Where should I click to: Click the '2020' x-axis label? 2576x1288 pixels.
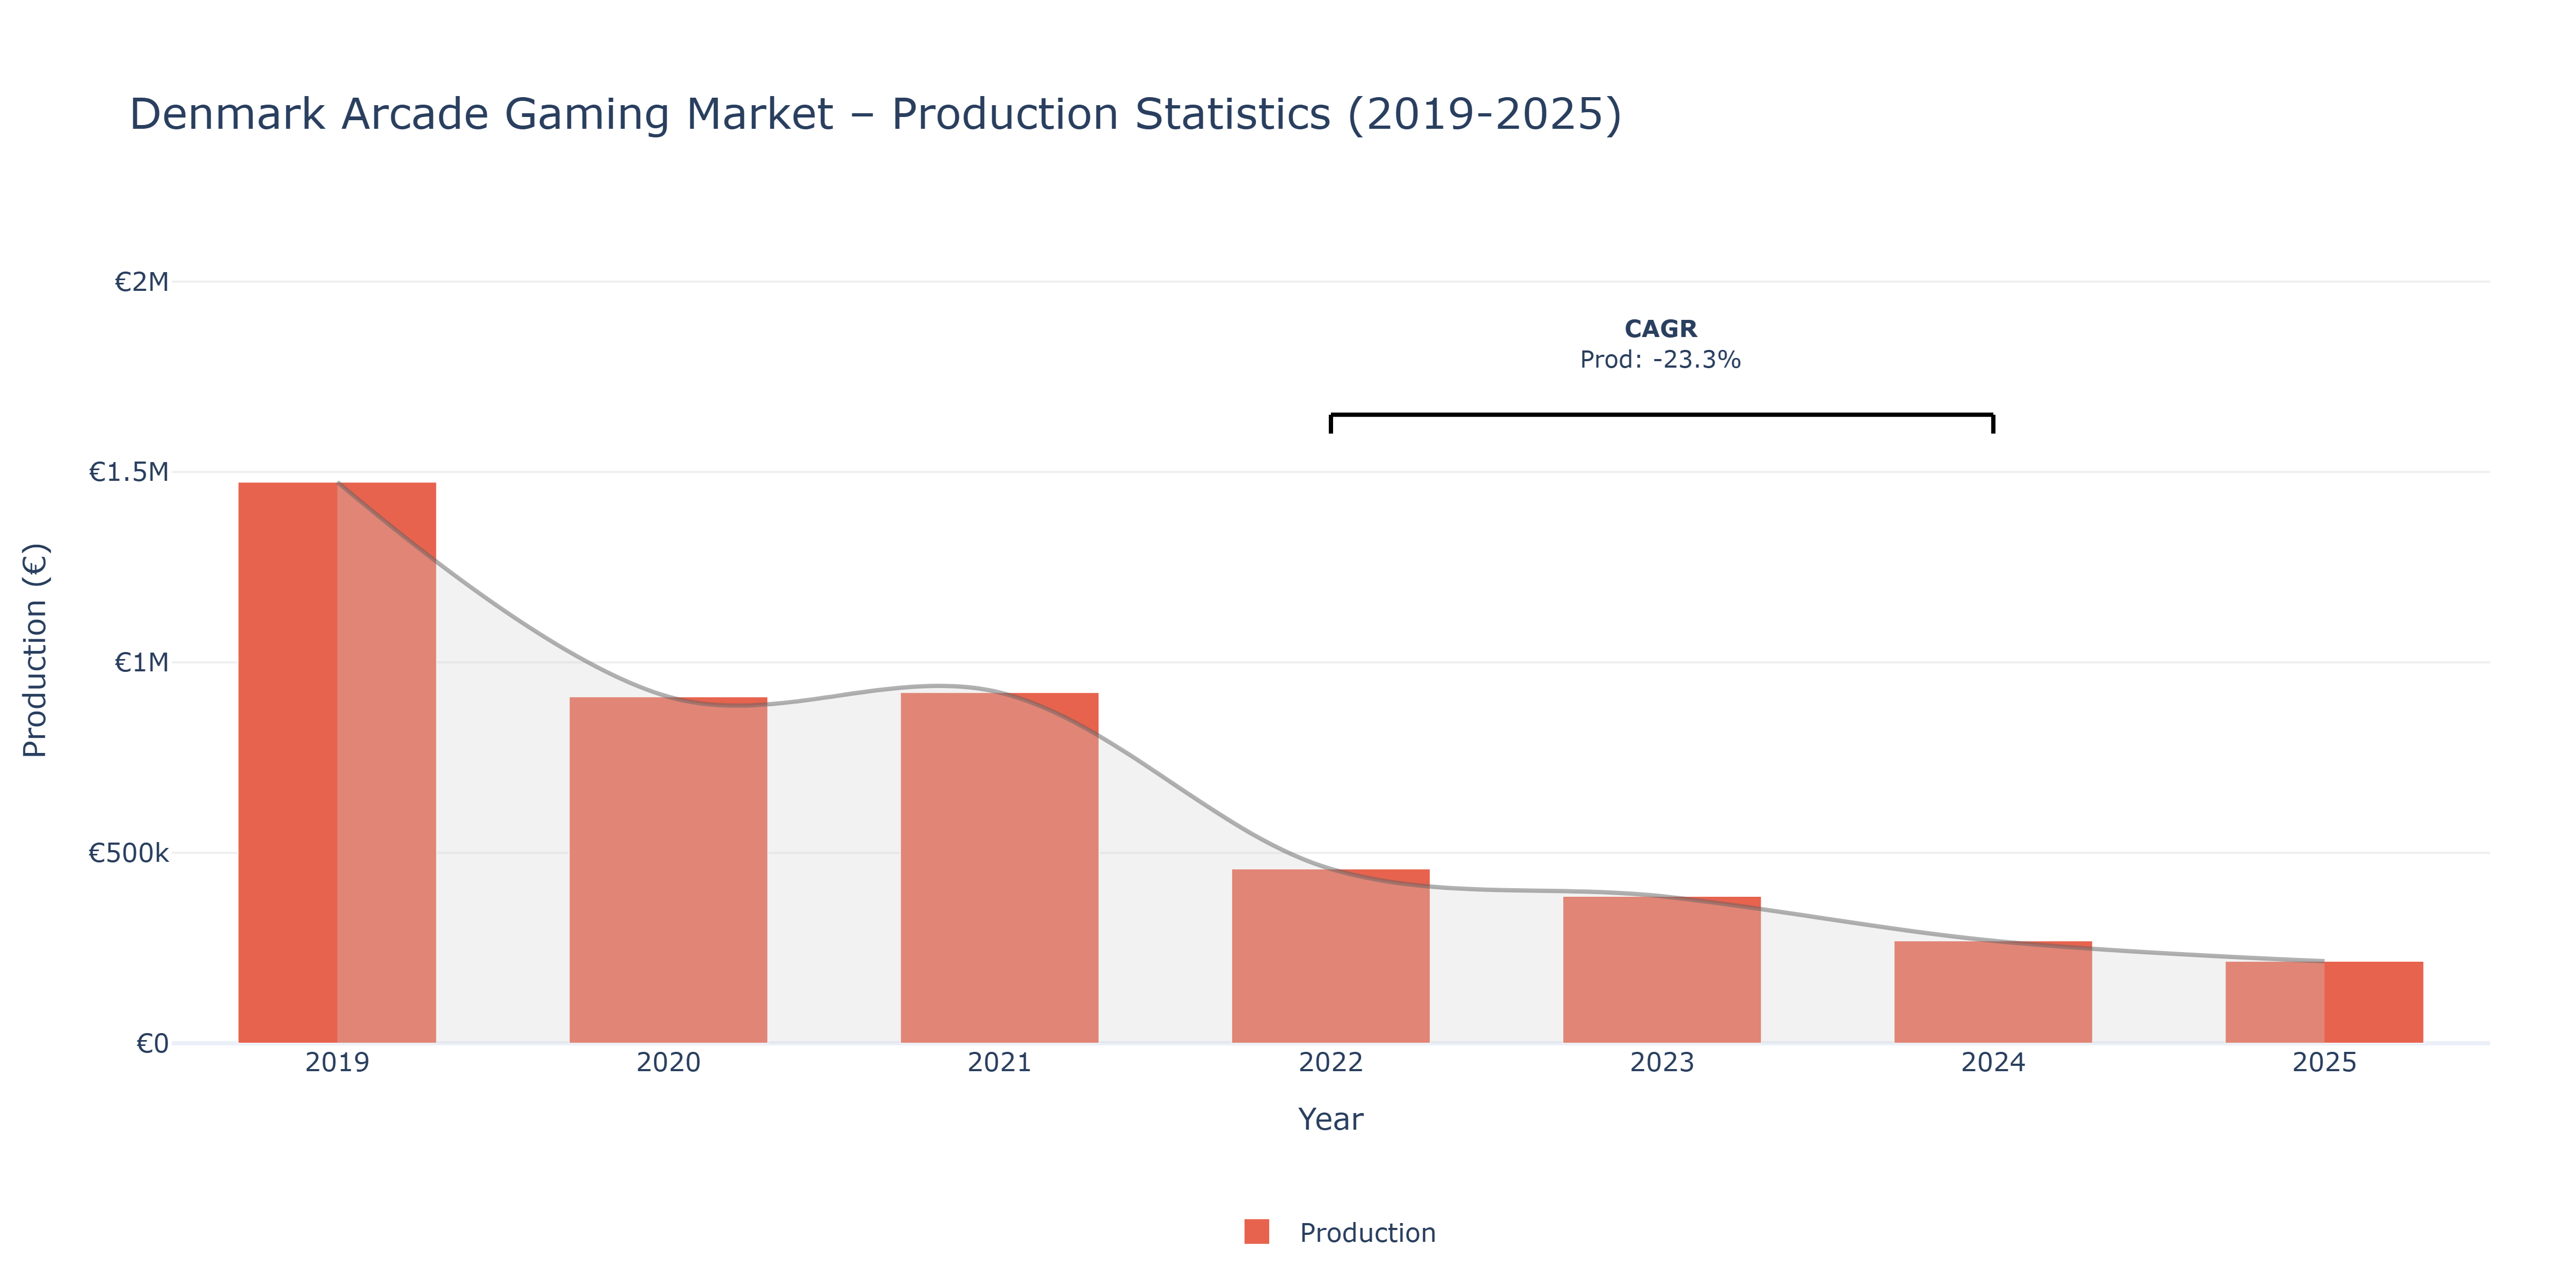coord(668,1062)
